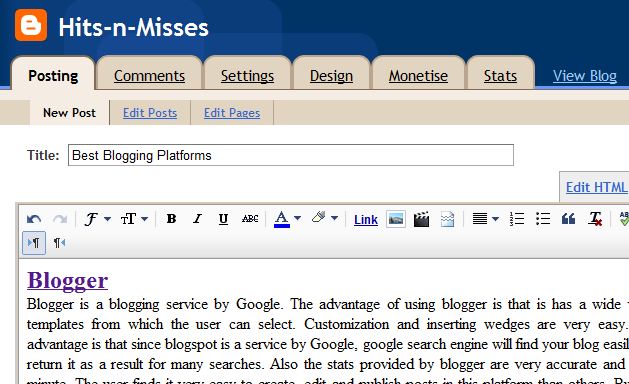Screen dimensions: 629x384
Task: Toggle strikethrough ABC formatting
Action: [250, 219]
